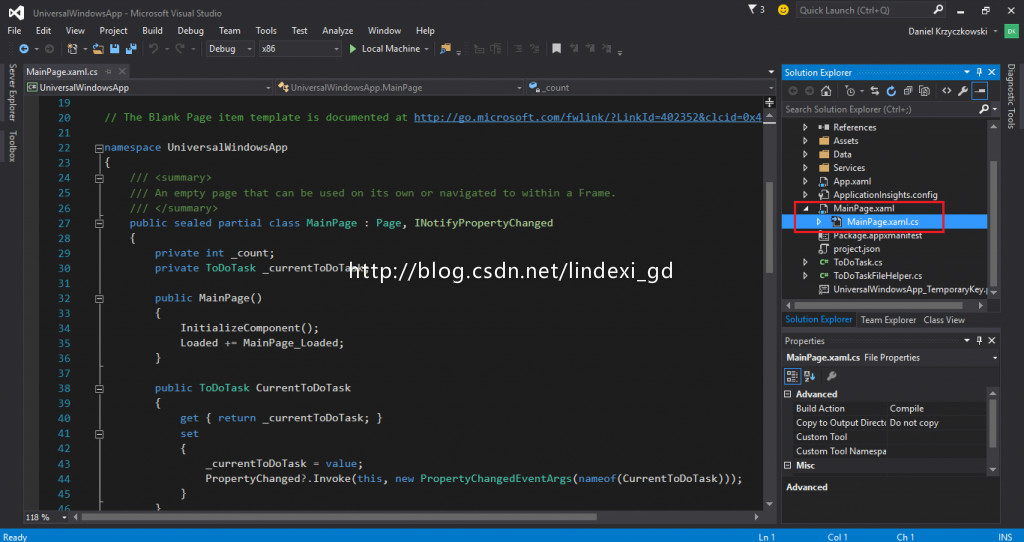The image size is (1024, 542).
Task: Open the Server Explorer side tab
Action: coord(12,92)
